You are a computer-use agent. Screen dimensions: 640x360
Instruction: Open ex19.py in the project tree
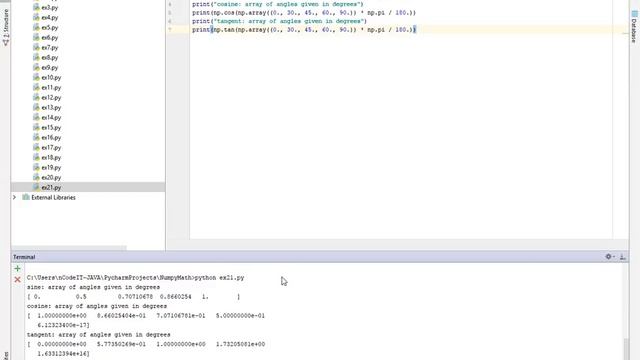pyautogui.click(x=51, y=168)
